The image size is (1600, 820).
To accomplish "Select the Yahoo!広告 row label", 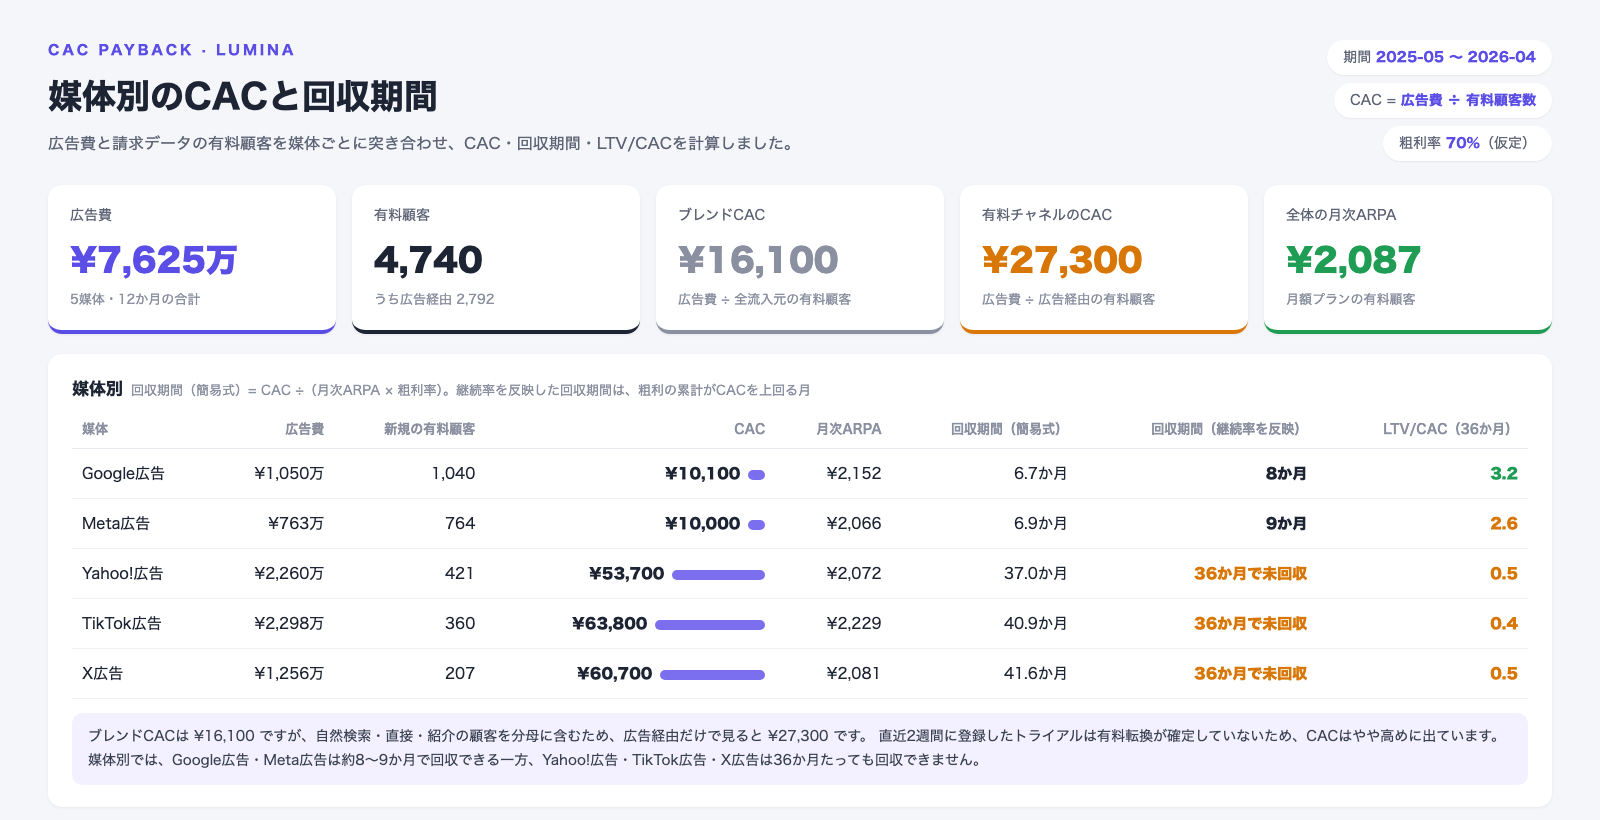I will [122, 574].
